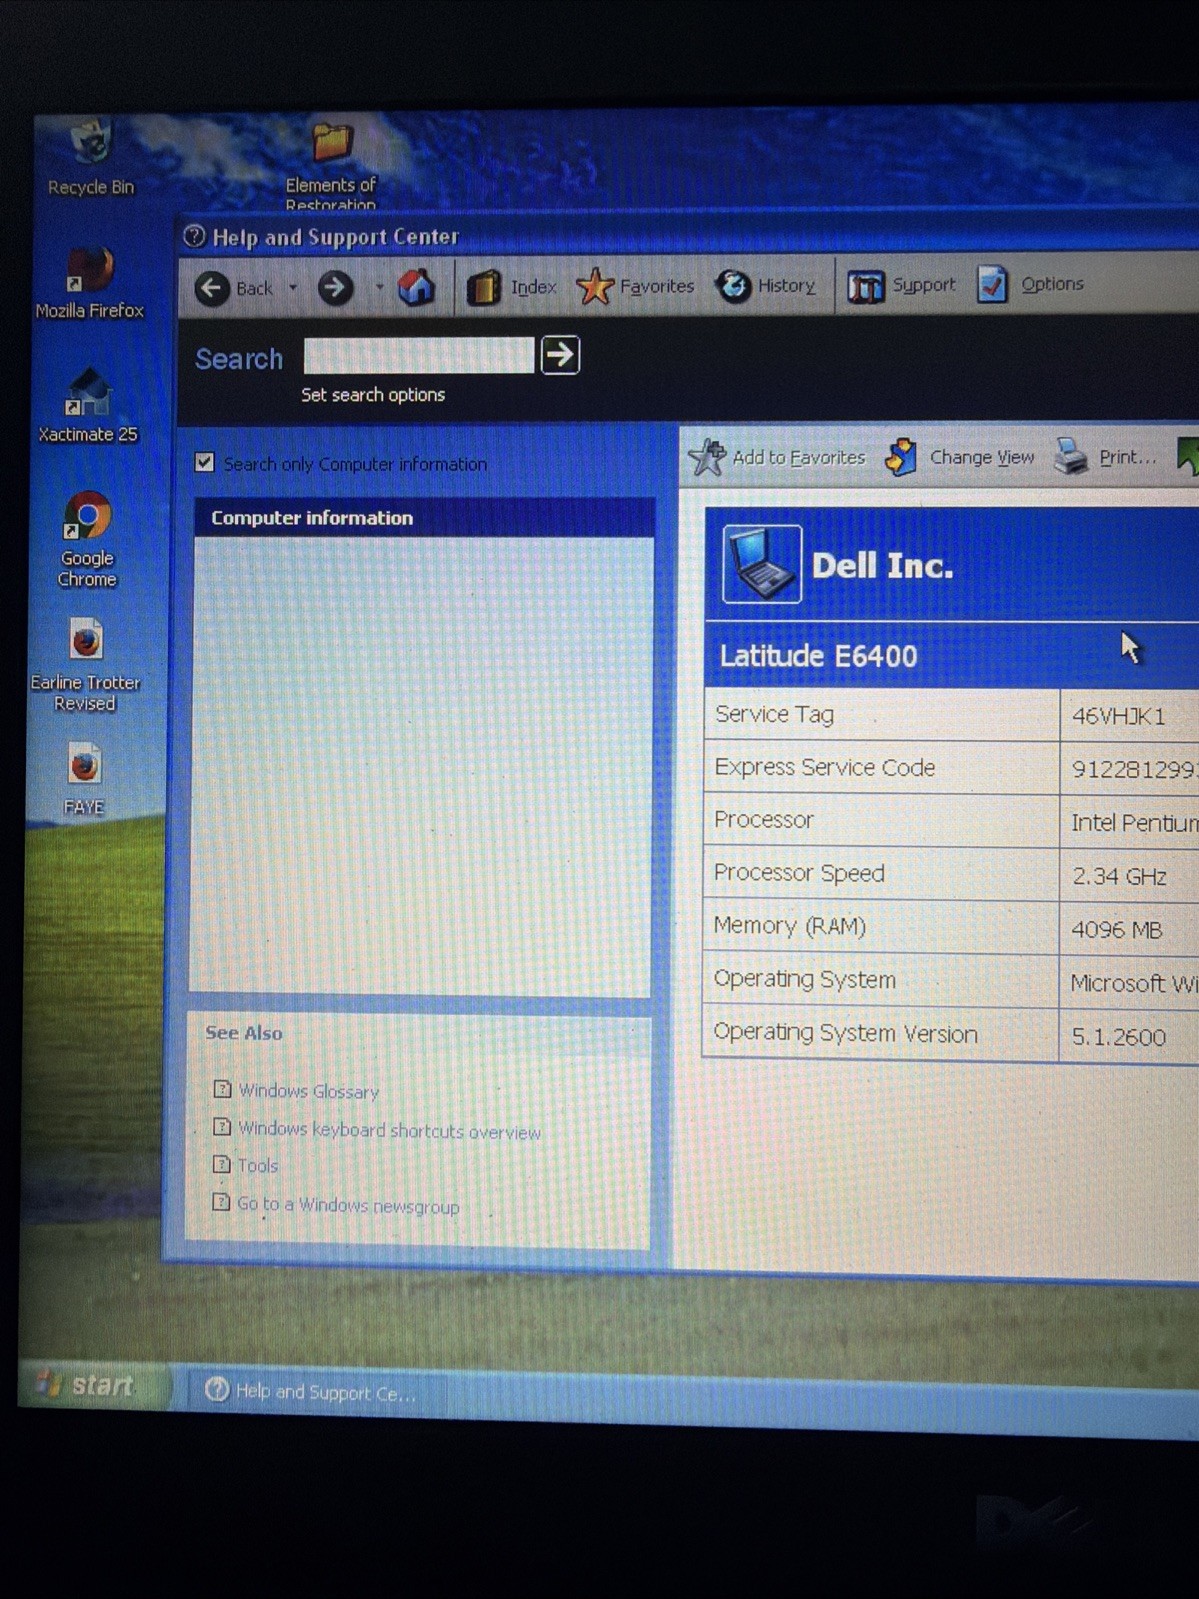Image resolution: width=1199 pixels, height=1599 pixels.
Task: Select the Service Tag value 46VHJK1
Action: tap(1118, 716)
